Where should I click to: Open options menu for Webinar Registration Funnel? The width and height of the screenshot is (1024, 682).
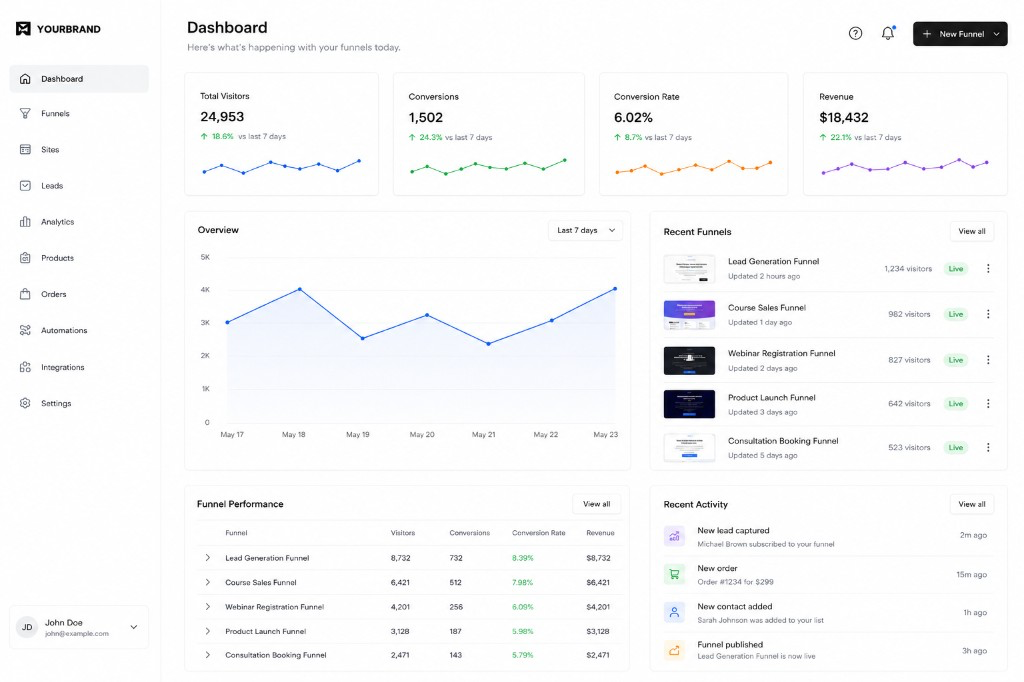[988, 360]
